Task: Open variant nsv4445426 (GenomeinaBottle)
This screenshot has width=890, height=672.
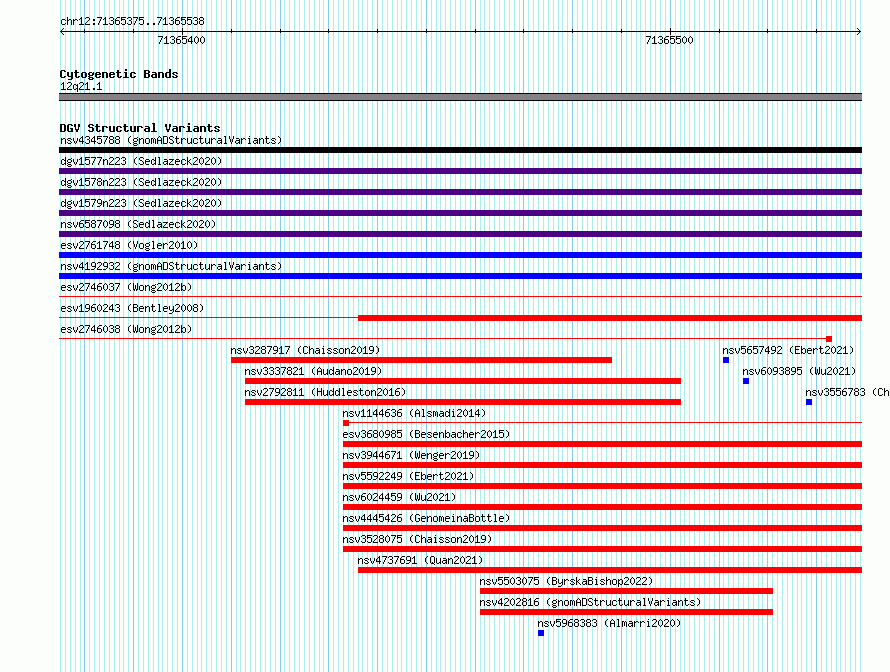Action: [426, 518]
